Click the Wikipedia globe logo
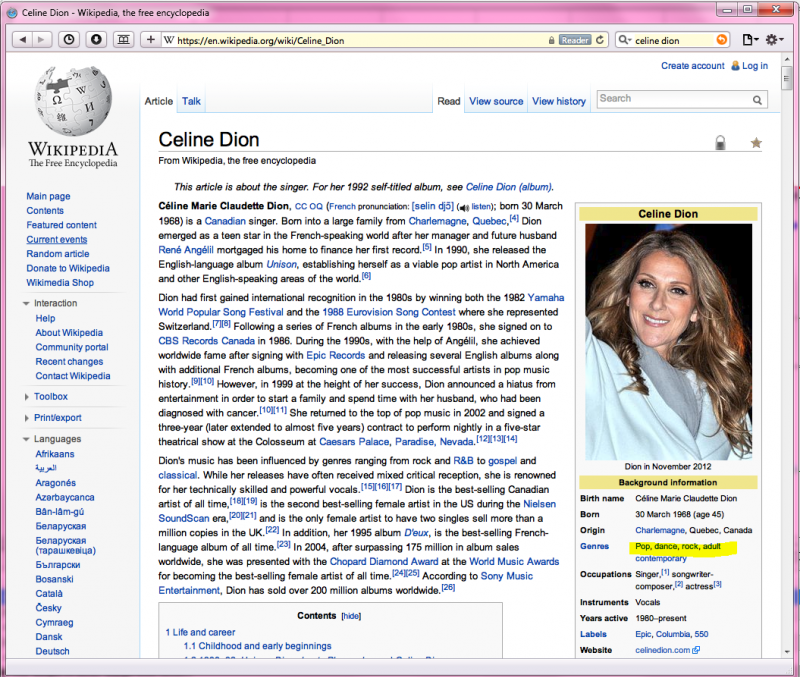Image resolution: width=800 pixels, height=677 pixels. point(73,101)
